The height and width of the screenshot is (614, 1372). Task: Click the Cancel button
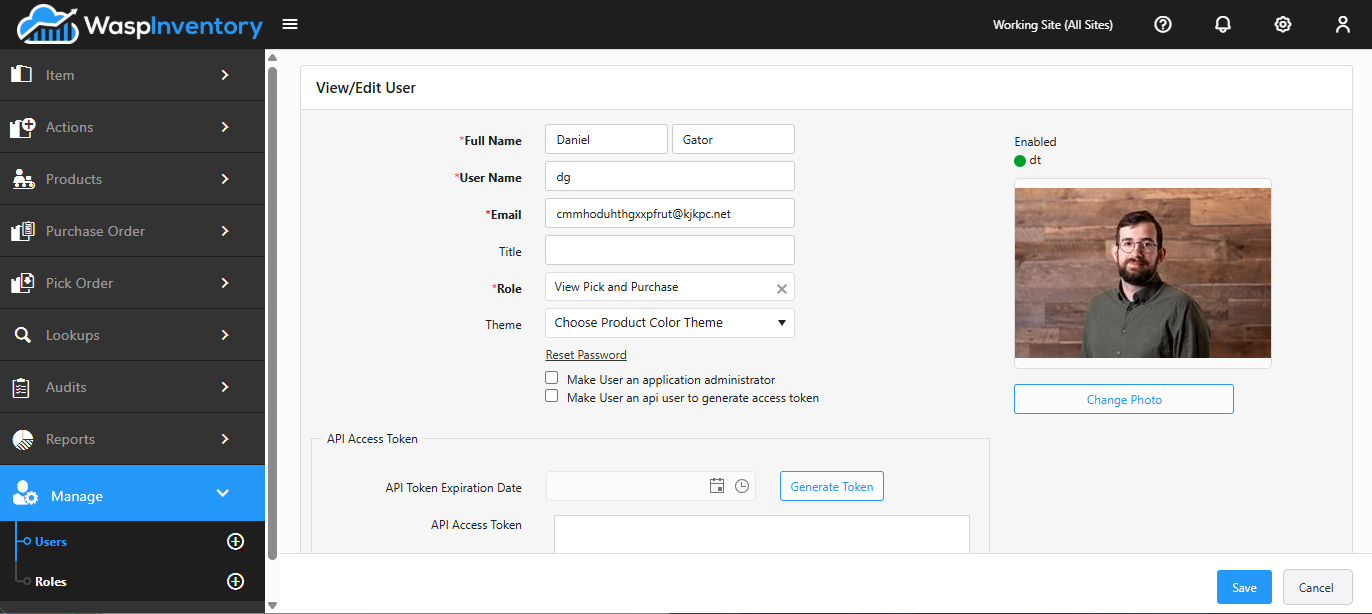pos(1317,587)
